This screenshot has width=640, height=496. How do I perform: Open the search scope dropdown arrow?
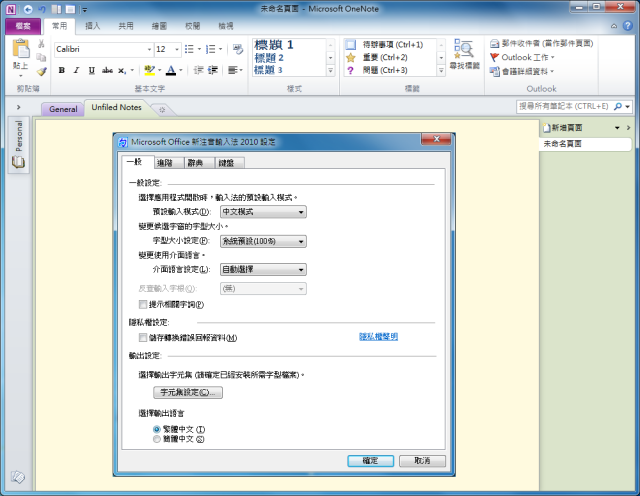[x=627, y=107]
